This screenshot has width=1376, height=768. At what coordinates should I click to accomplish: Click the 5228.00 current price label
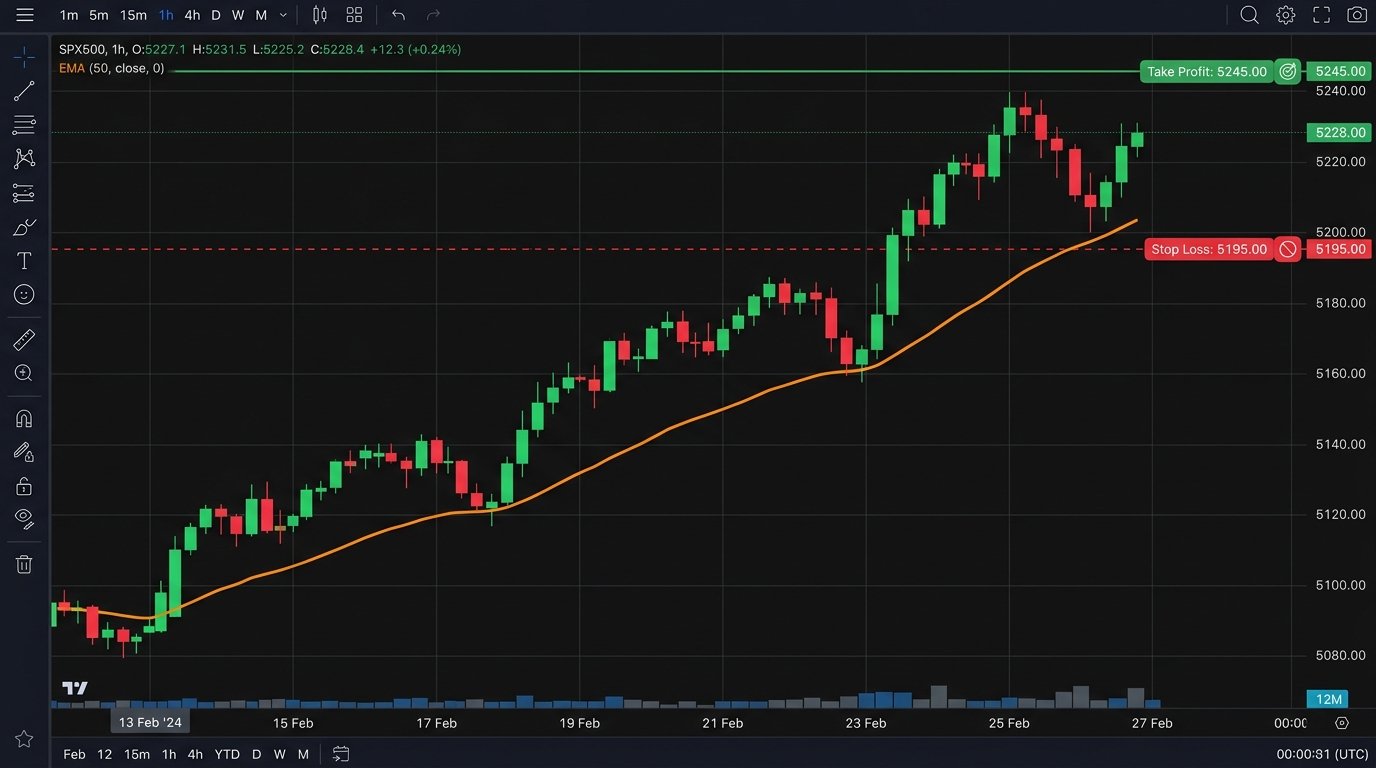click(1339, 132)
